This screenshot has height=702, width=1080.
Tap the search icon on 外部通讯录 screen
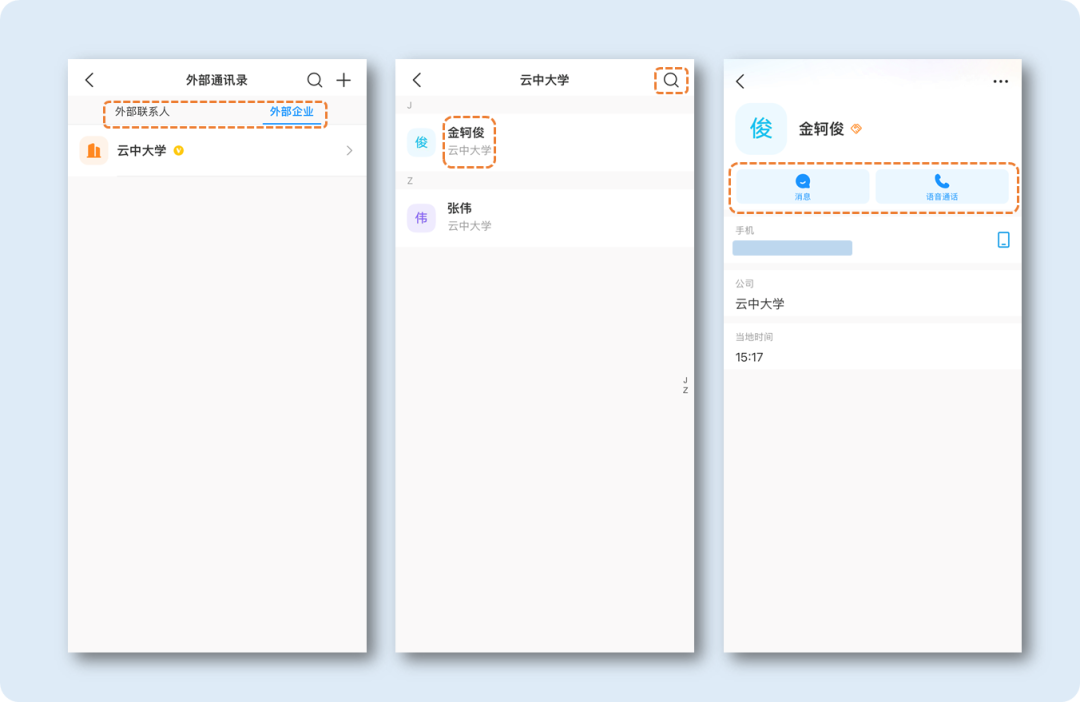315,79
